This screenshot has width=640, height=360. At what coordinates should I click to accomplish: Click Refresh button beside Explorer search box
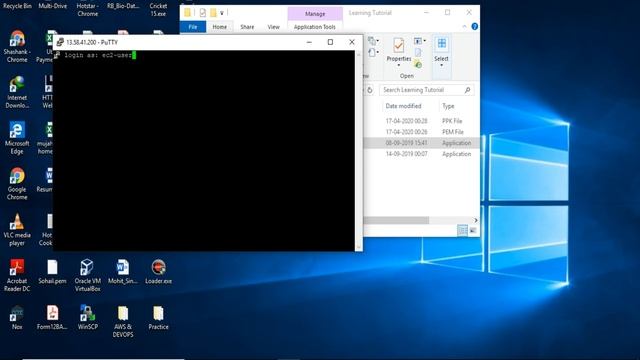tap(370, 90)
